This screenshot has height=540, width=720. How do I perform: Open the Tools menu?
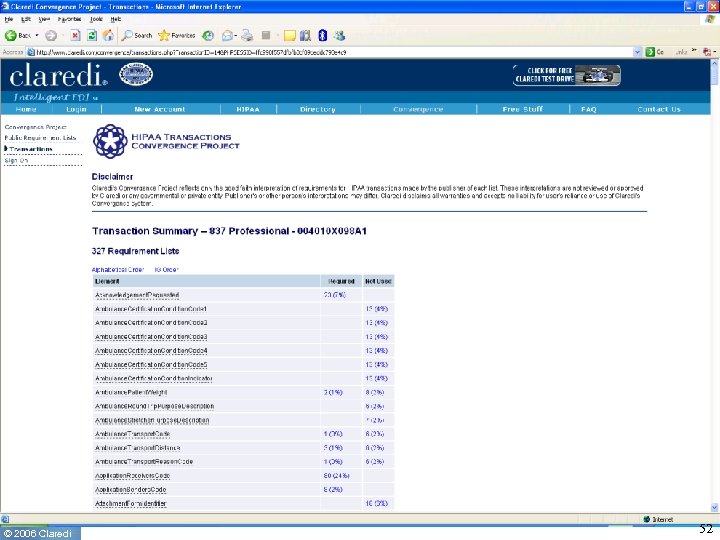tap(96, 19)
